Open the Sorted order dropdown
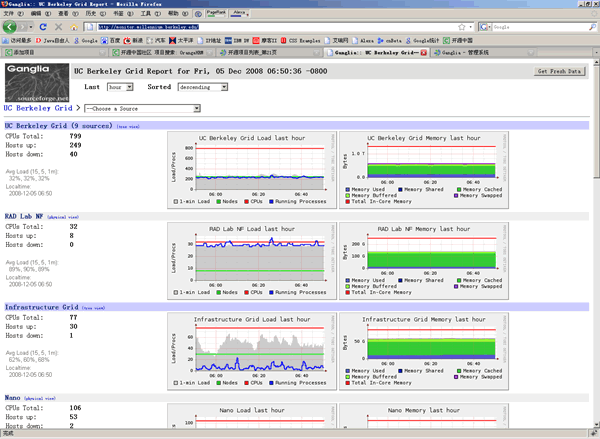The width and height of the screenshot is (600, 439). (203, 88)
